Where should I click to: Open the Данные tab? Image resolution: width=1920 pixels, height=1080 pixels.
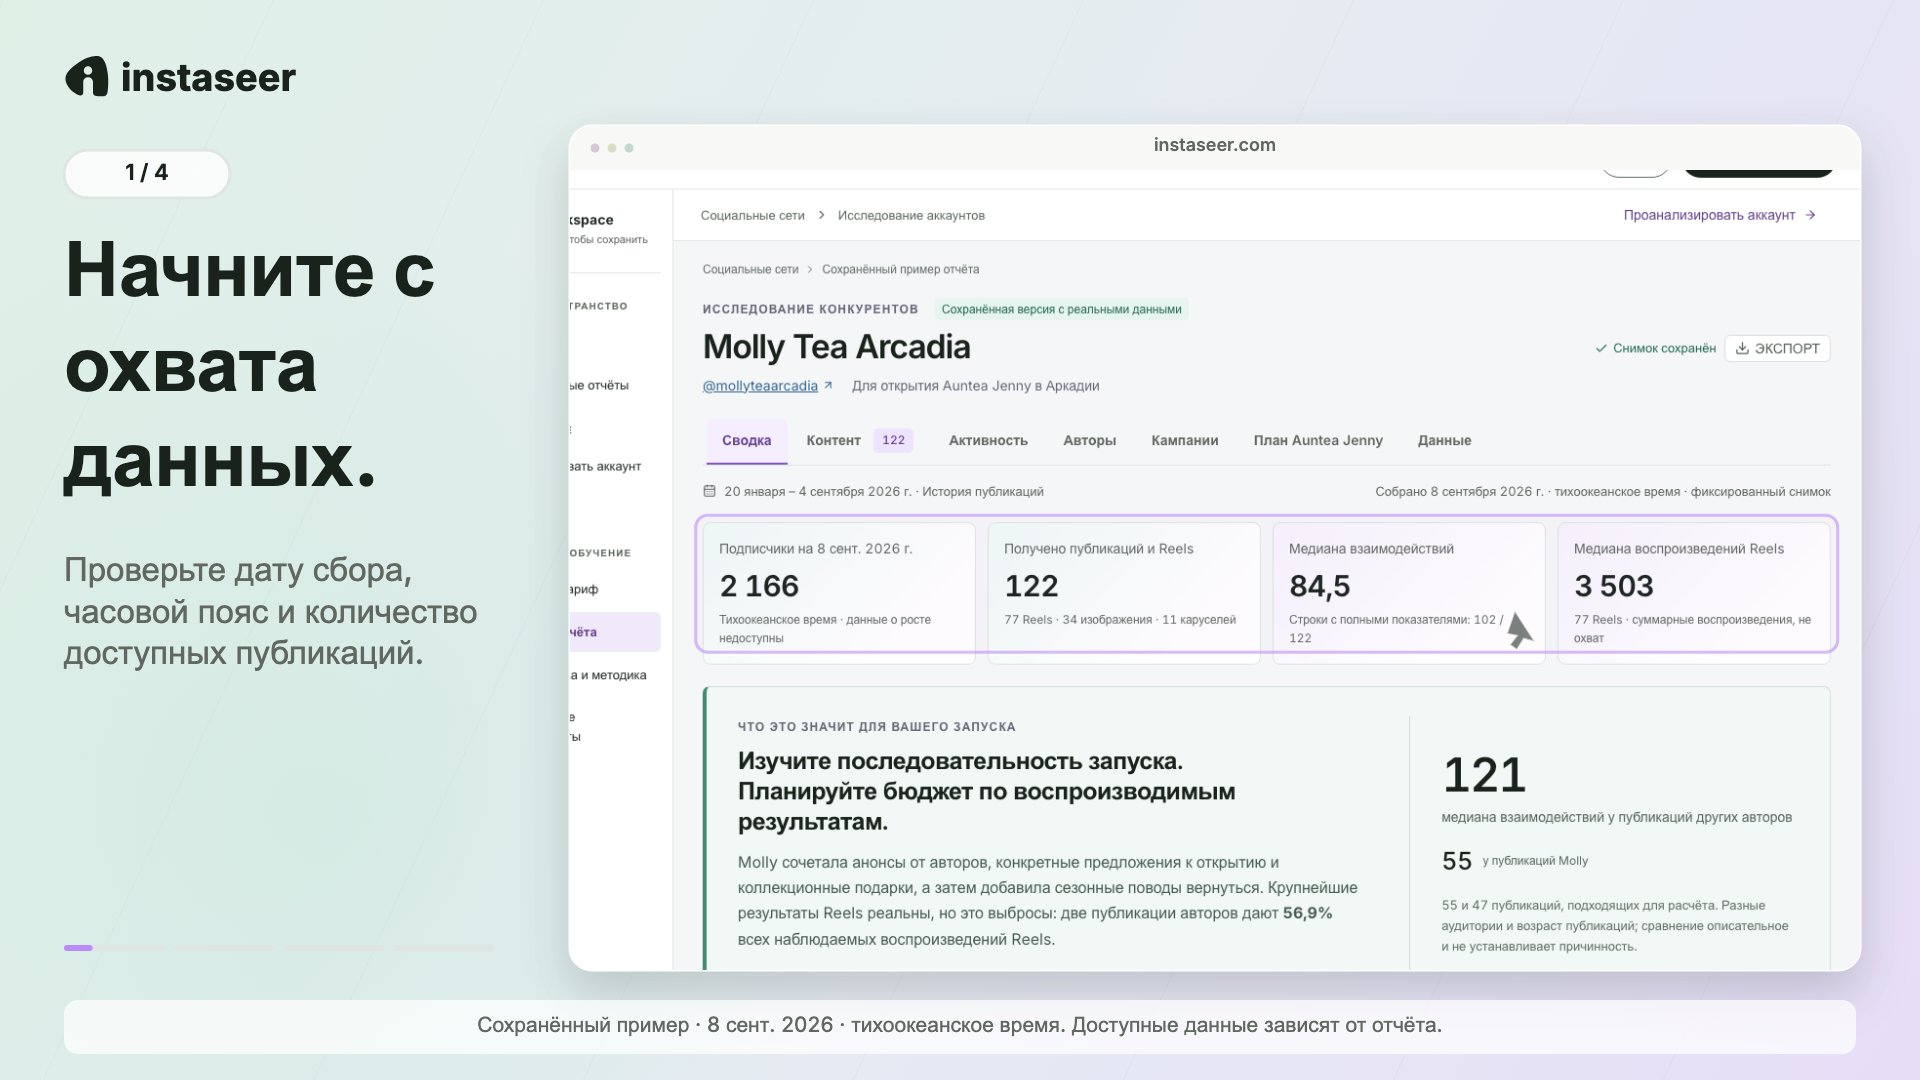[1444, 440]
